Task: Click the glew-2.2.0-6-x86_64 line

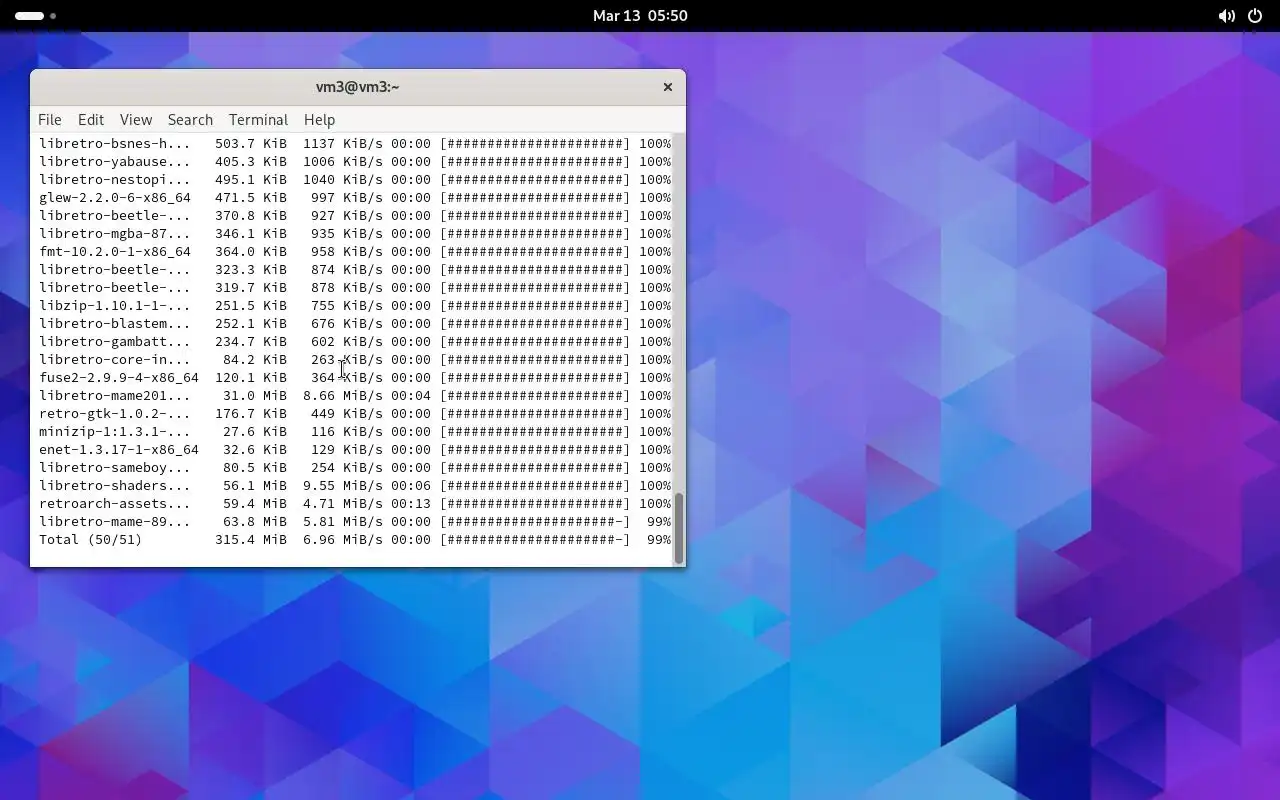Action: tap(355, 197)
